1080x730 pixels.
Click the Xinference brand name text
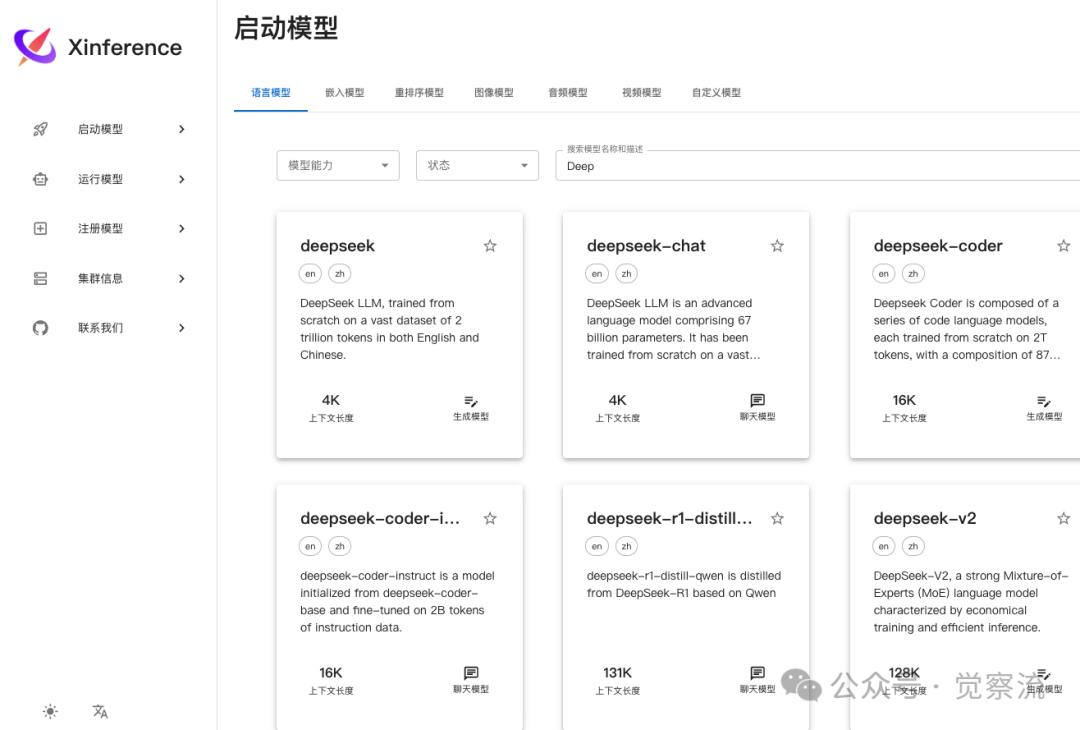[x=125, y=48]
